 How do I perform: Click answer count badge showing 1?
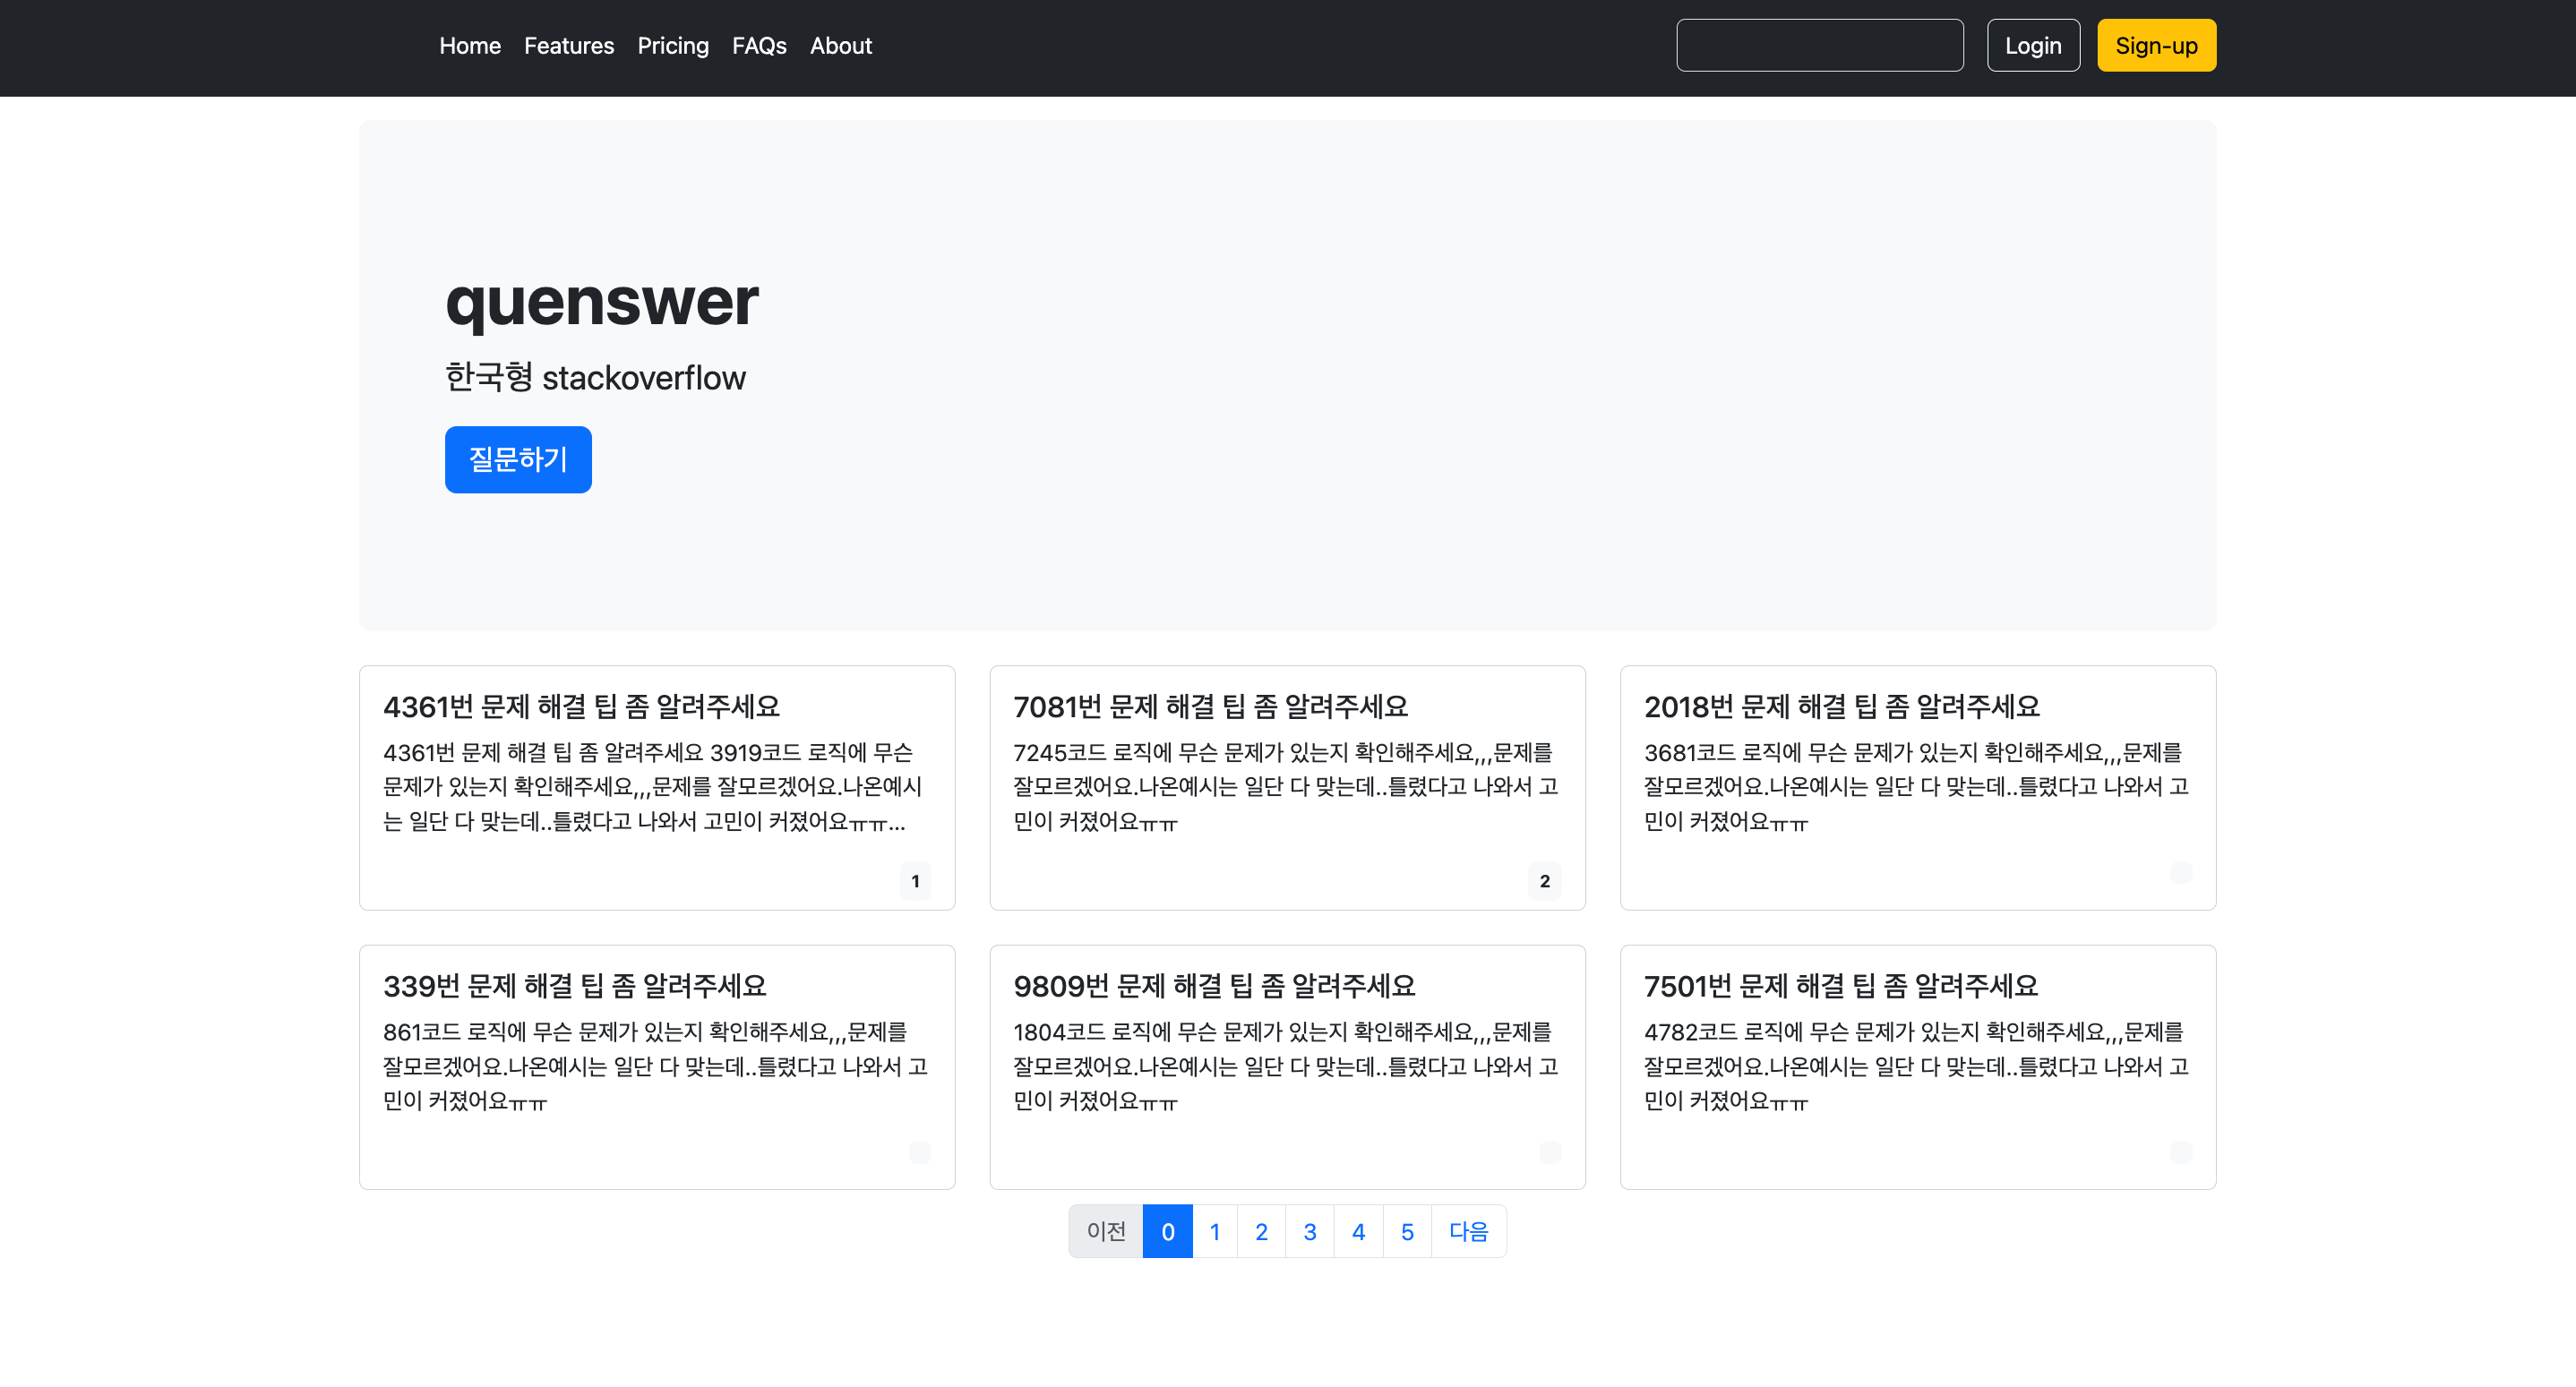[x=914, y=881]
